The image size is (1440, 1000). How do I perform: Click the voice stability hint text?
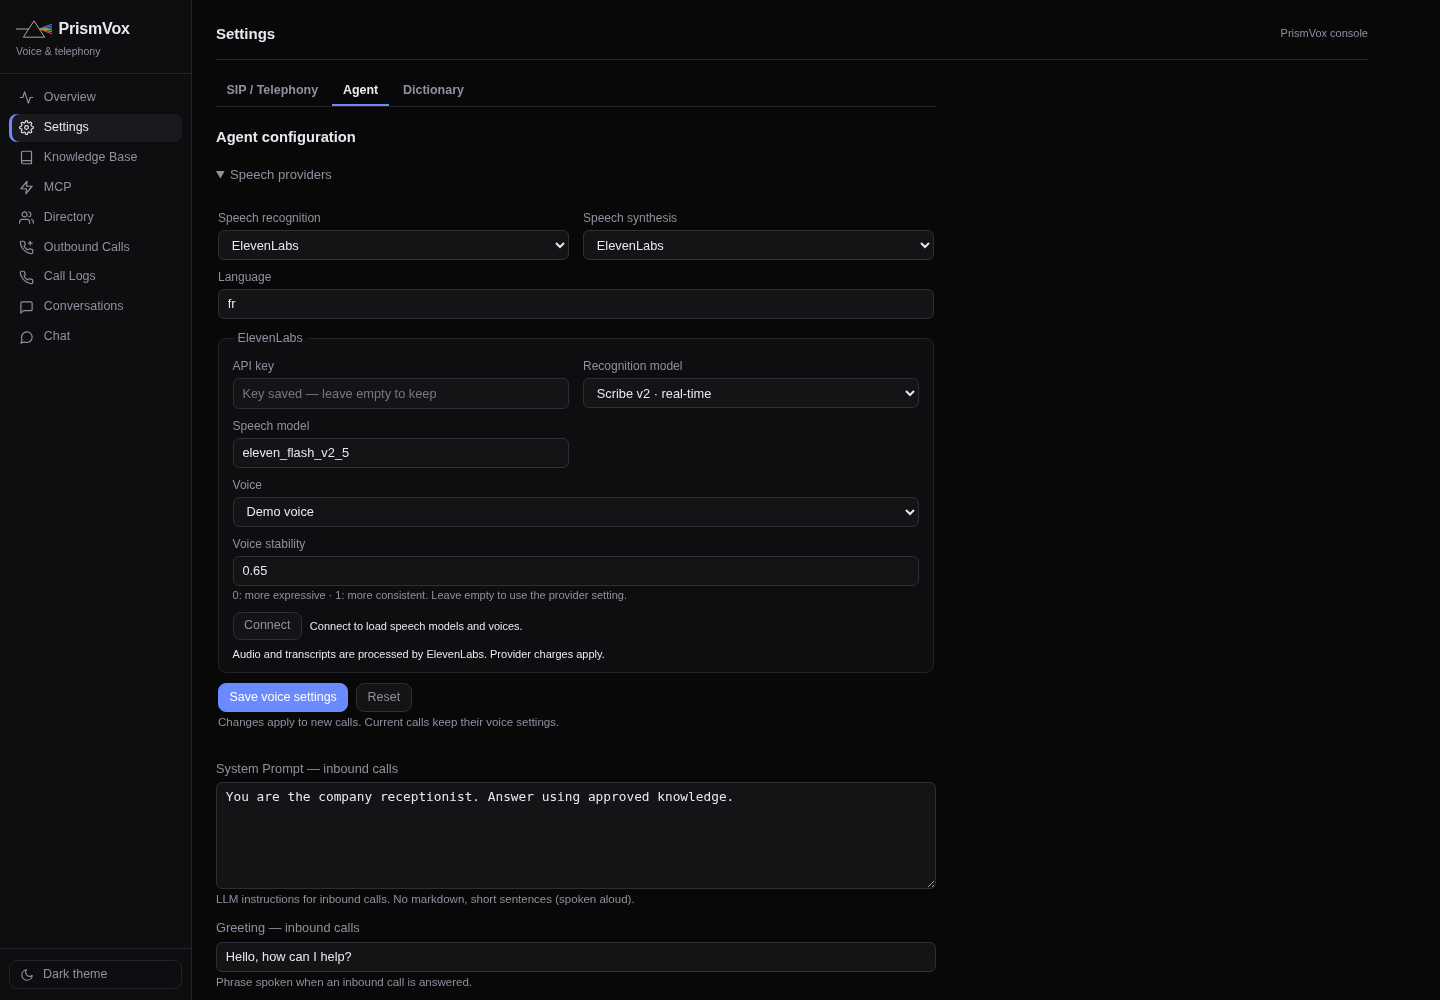point(430,595)
